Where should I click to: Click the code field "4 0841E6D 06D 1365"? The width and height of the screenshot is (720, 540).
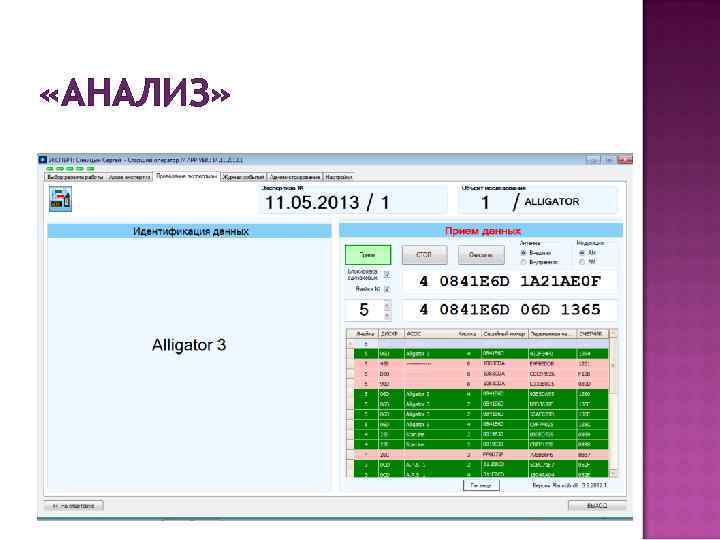pos(510,309)
